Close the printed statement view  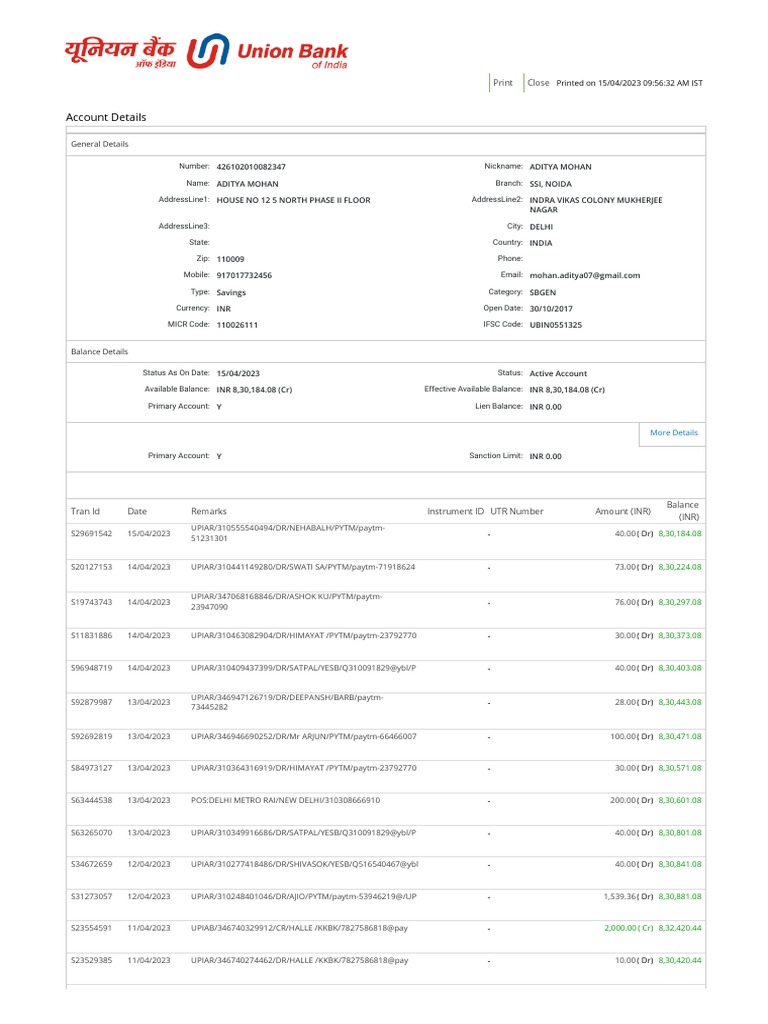538,83
